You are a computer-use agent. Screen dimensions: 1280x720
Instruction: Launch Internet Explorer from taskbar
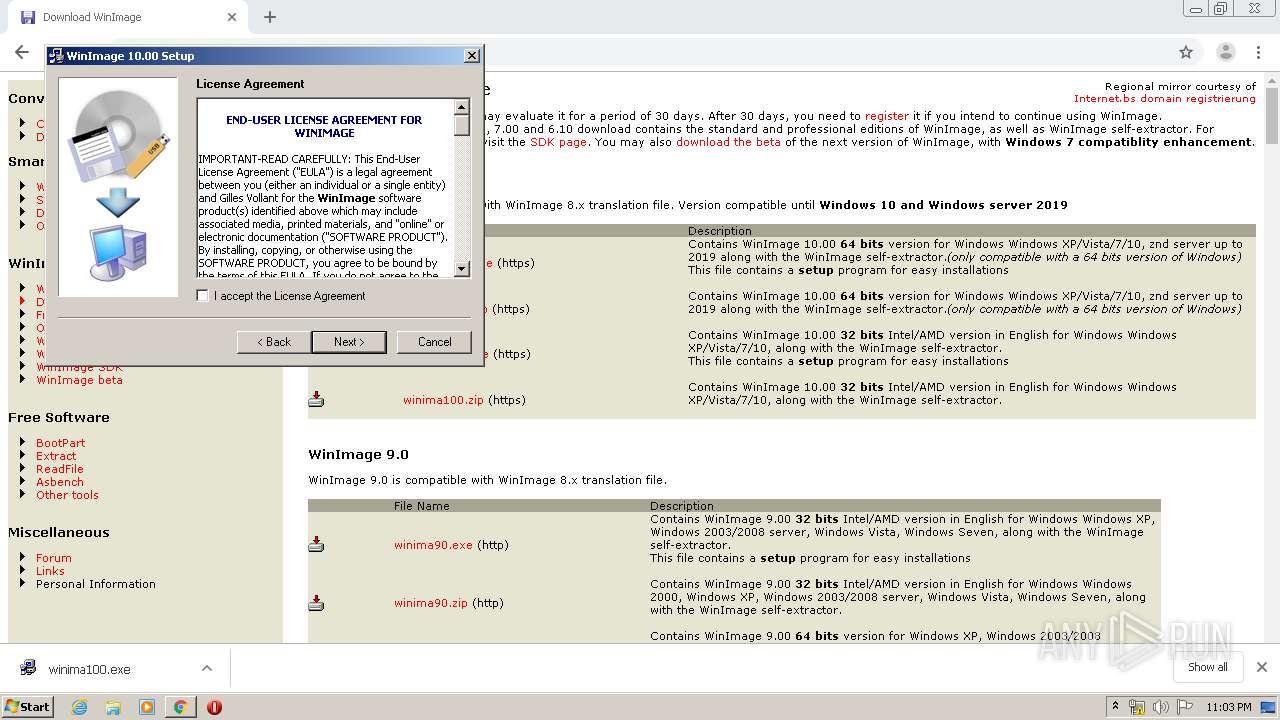point(79,707)
